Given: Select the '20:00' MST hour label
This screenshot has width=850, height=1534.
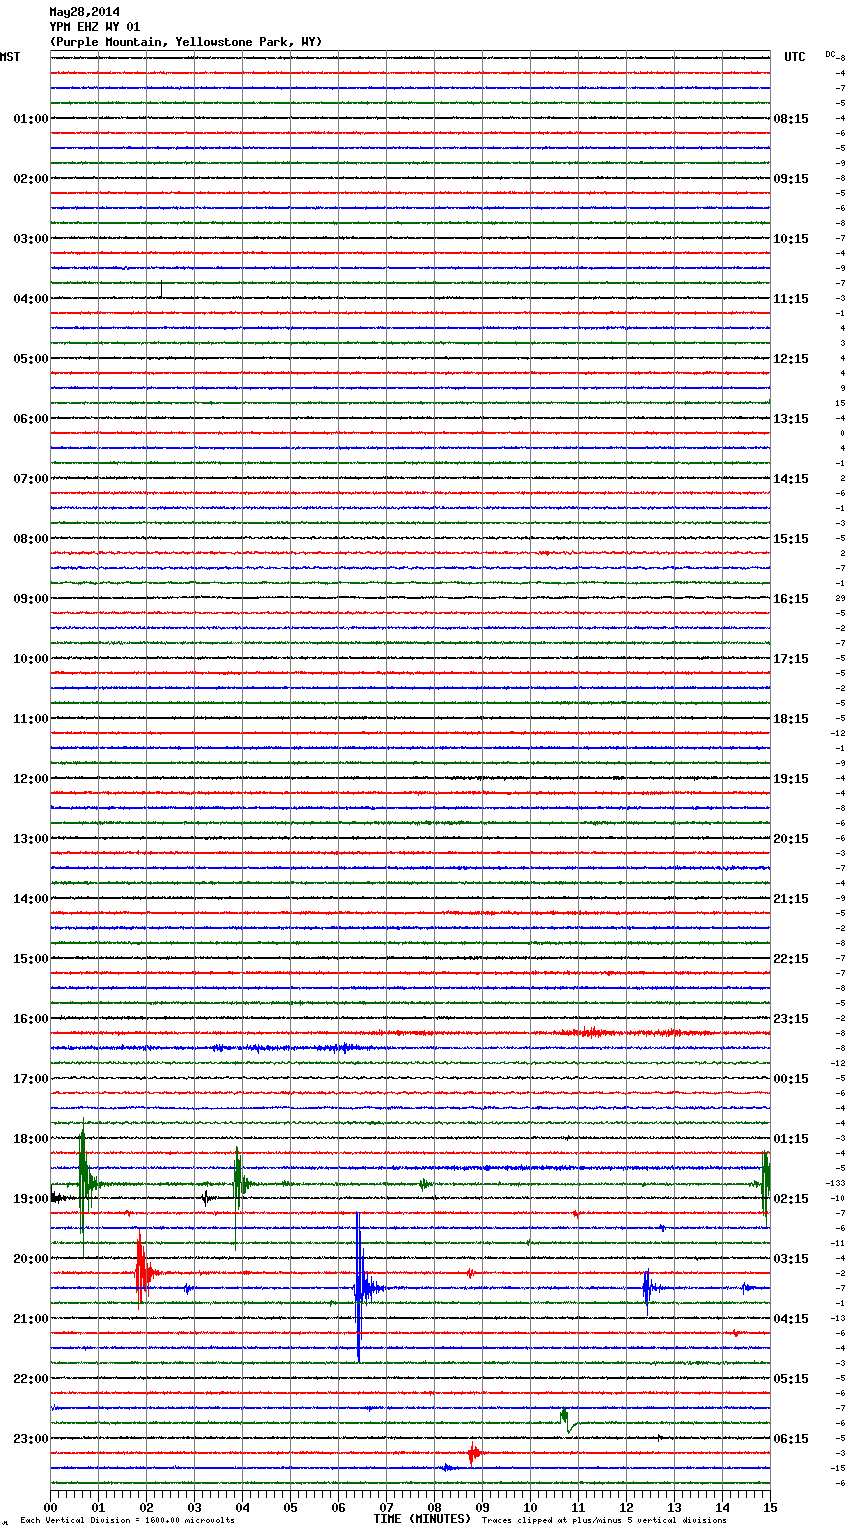Looking at the screenshot, I should 31,1259.
